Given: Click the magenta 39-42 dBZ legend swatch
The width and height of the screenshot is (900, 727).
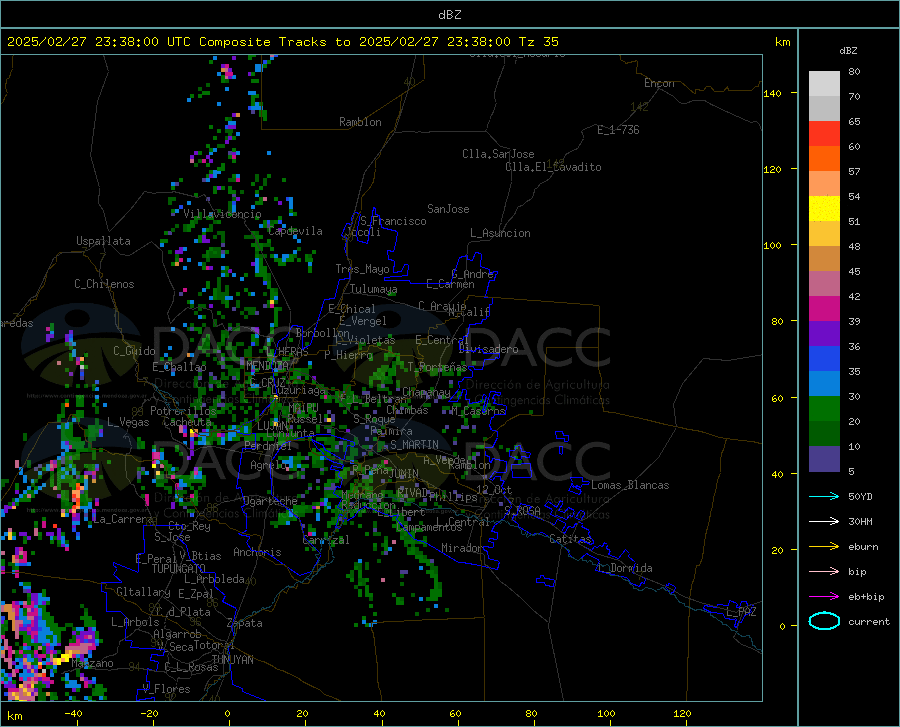Looking at the screenshot, I should [824, 309].
